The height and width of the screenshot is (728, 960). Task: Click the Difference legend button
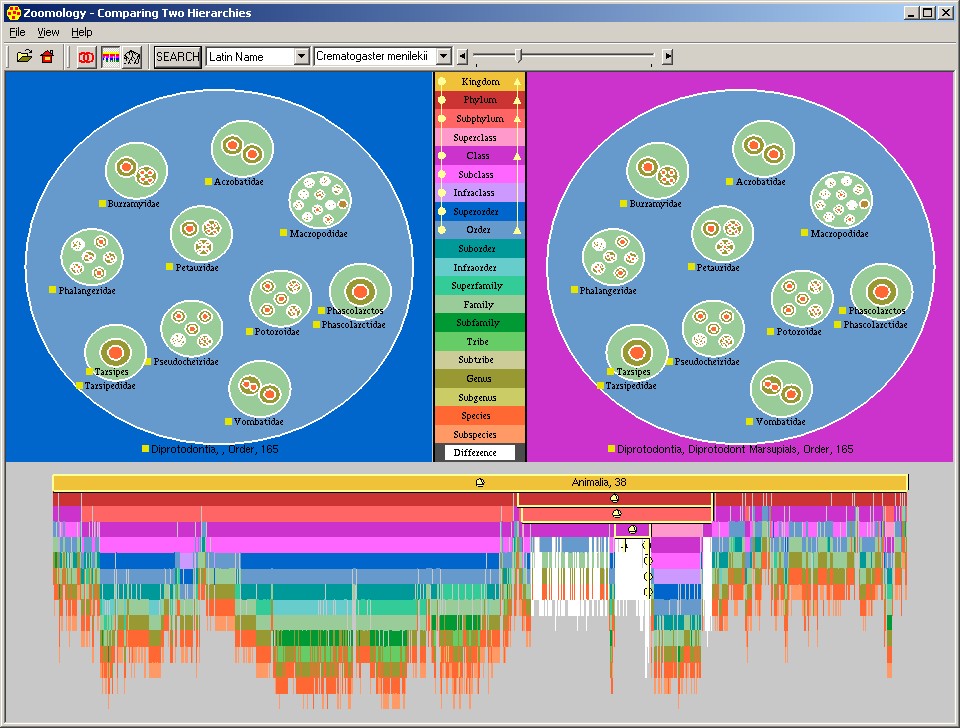click(x=479, y=453)
